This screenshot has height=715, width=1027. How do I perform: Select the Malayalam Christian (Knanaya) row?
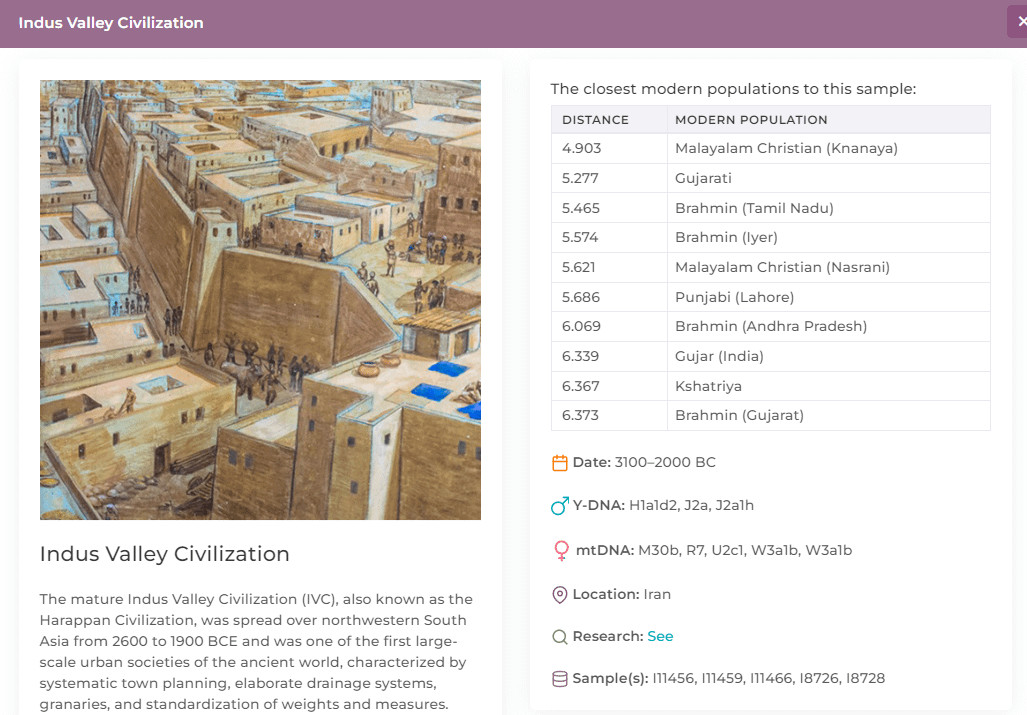click(x=771, y=149)
